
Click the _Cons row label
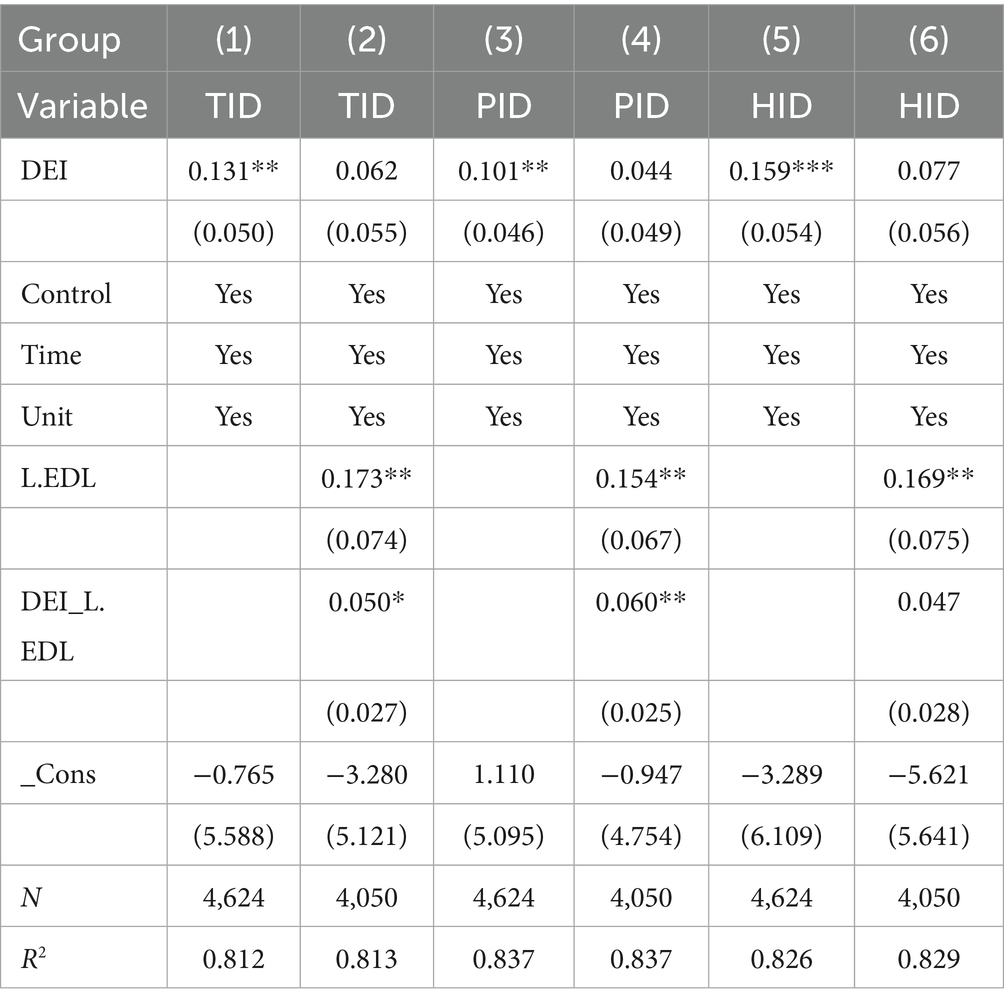(x=59, y=773)
